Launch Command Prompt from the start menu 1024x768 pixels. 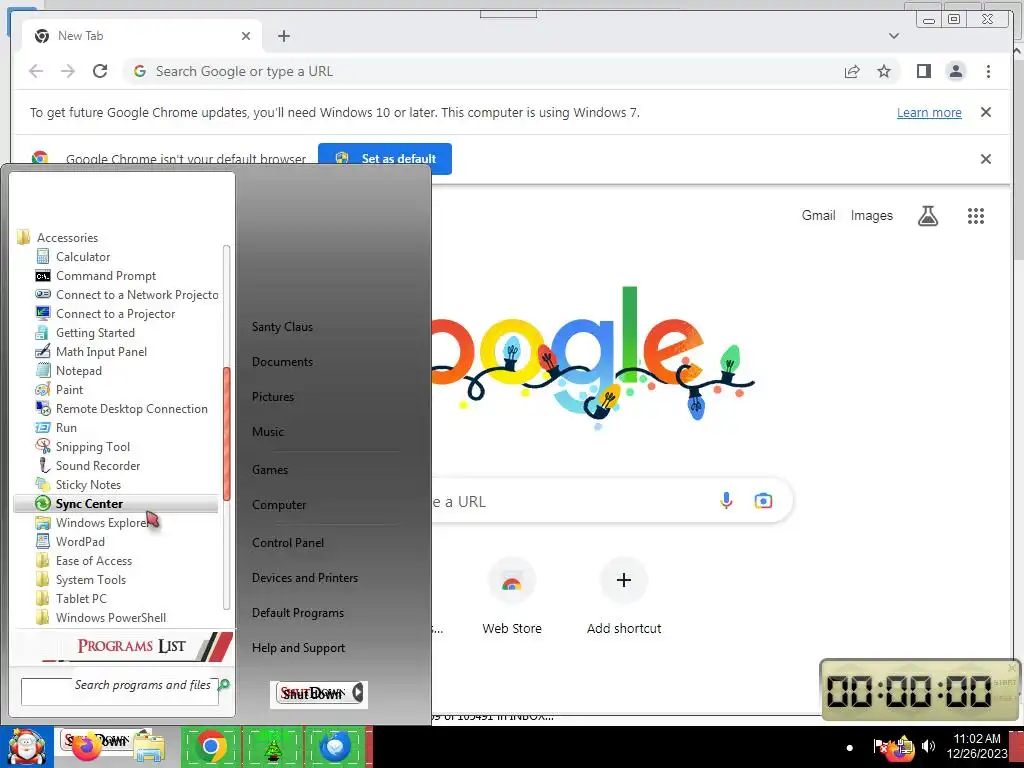click(x=105, y=276)
